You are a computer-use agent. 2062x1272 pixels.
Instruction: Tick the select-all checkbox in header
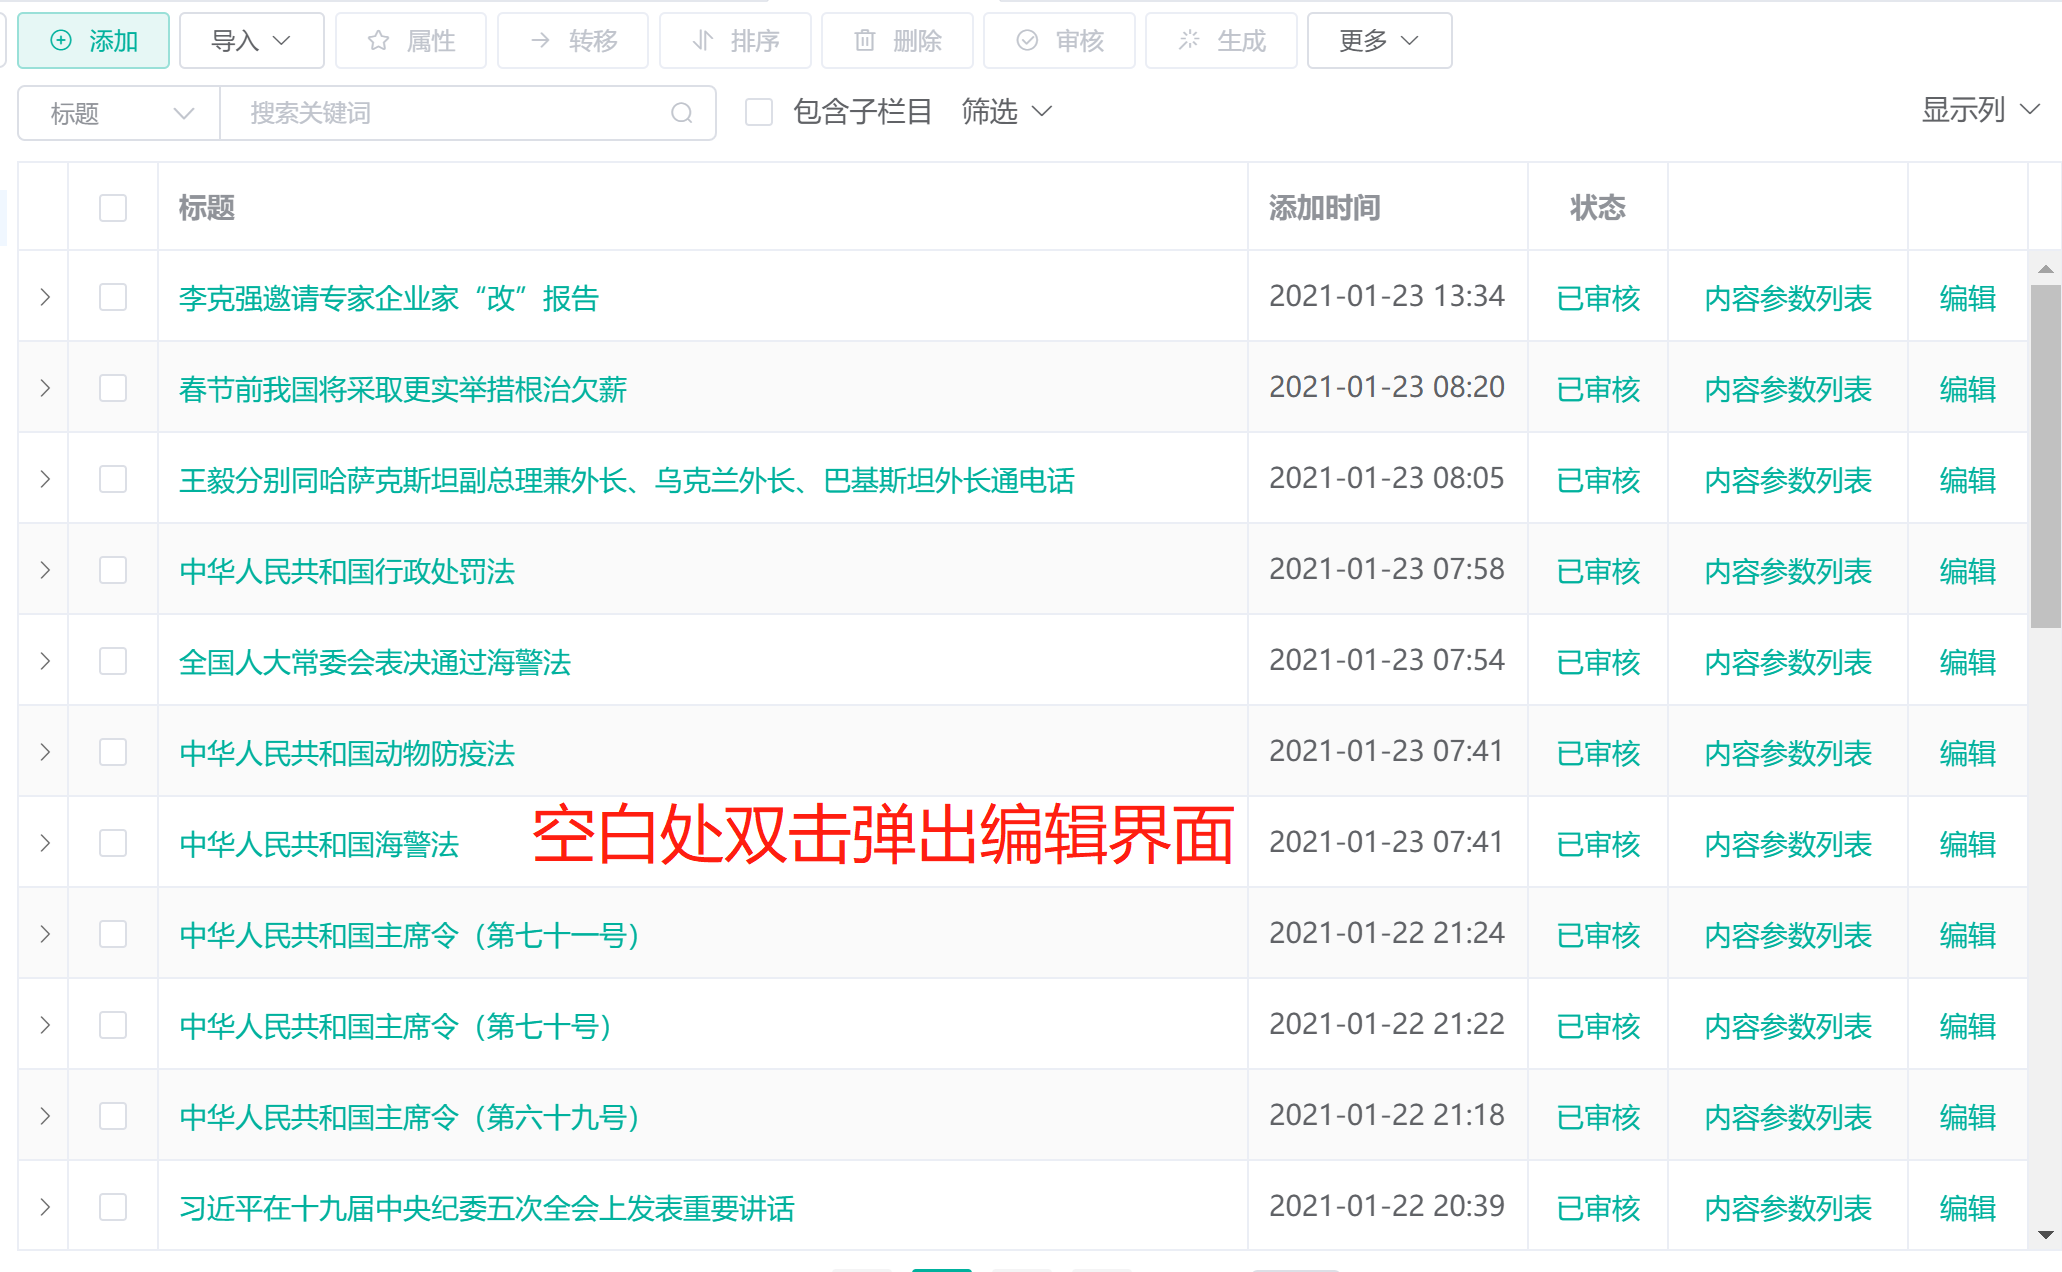click(113, 208)
